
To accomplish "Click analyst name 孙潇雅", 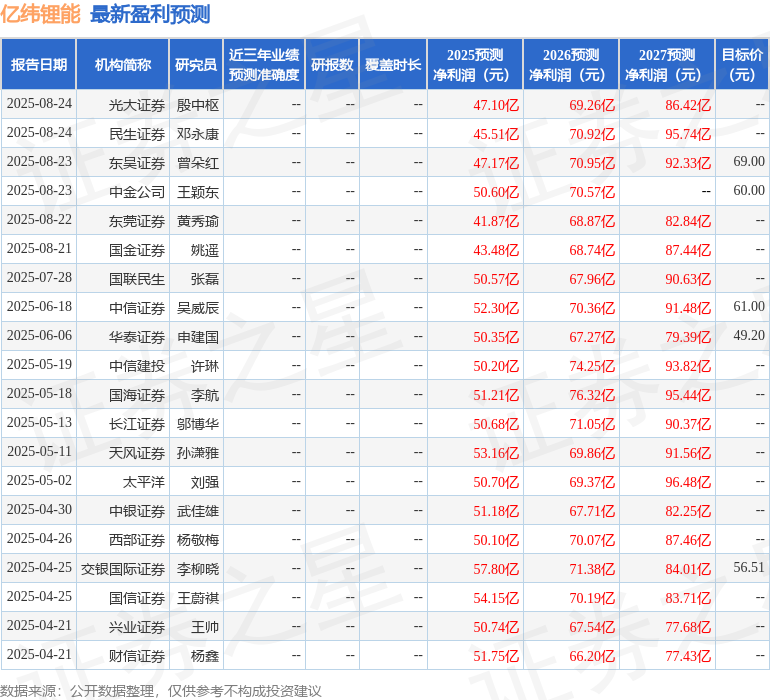I will (x=197, y=453).
